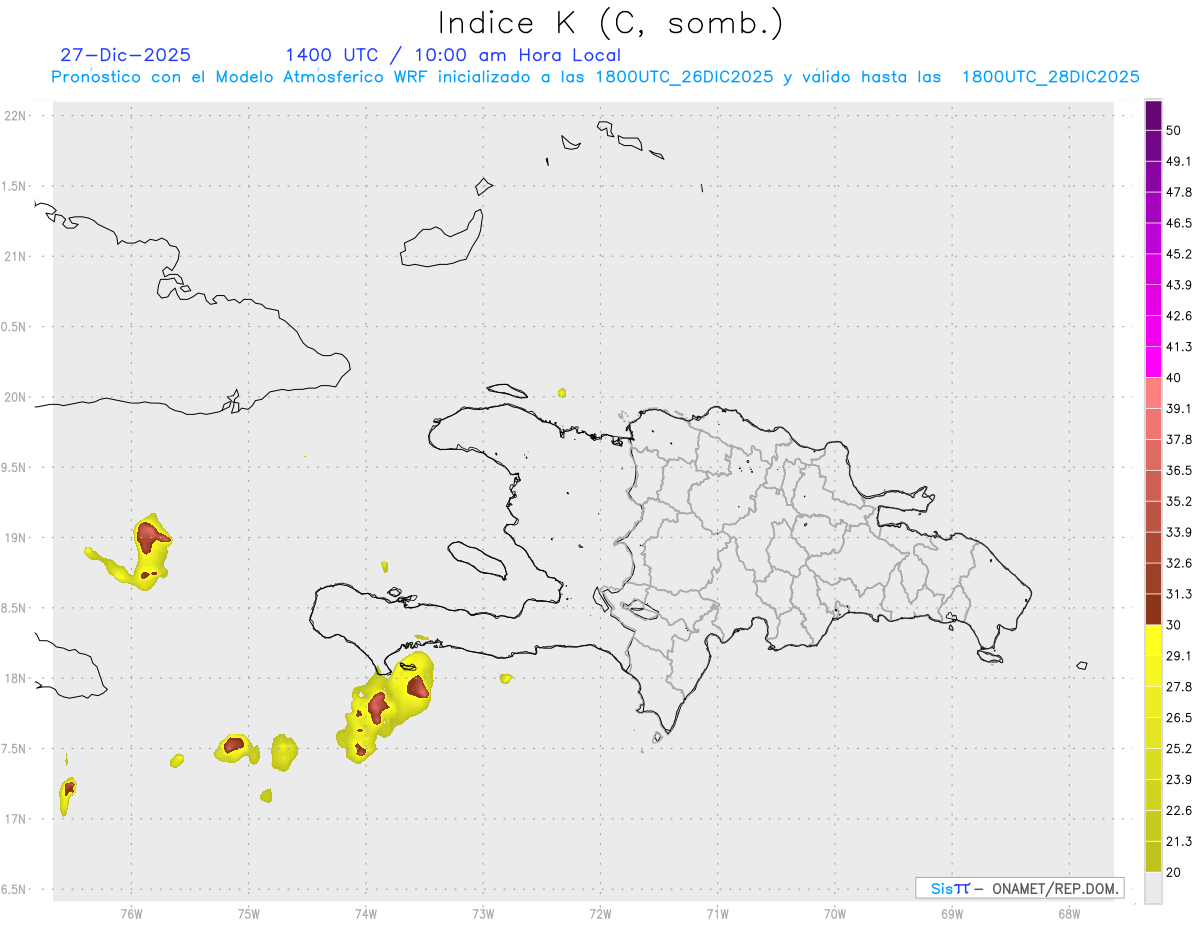Click the colorbar label "26.5"

[x=1179, y=717]
